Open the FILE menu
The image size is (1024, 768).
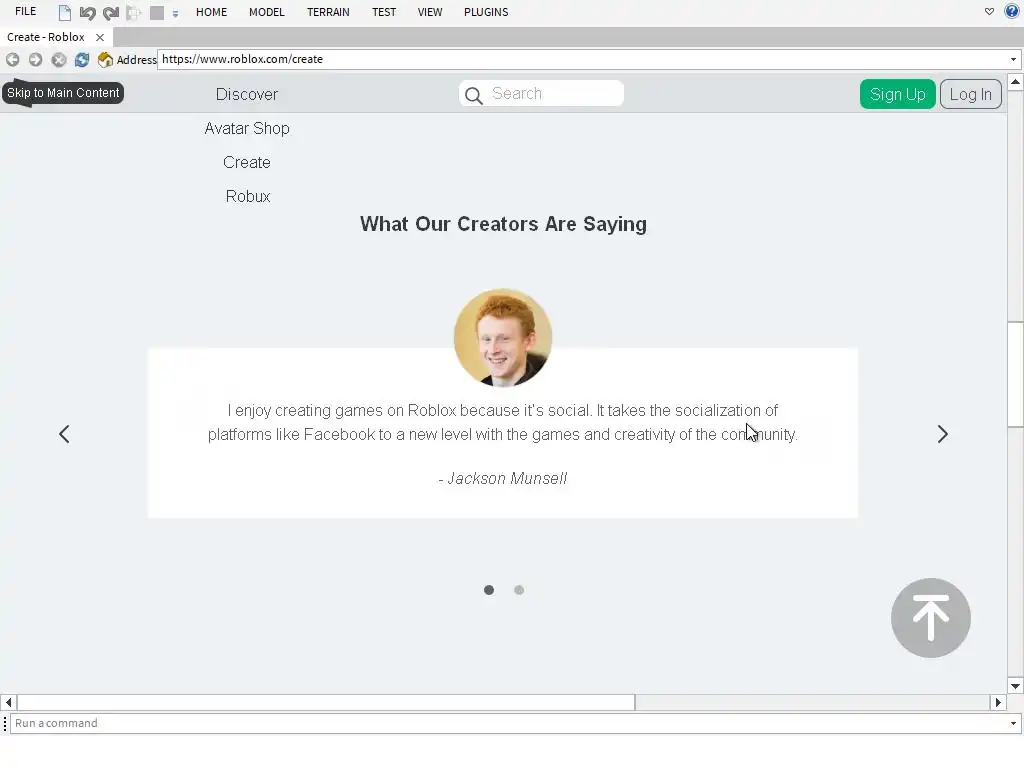click(x=25, y=12)
